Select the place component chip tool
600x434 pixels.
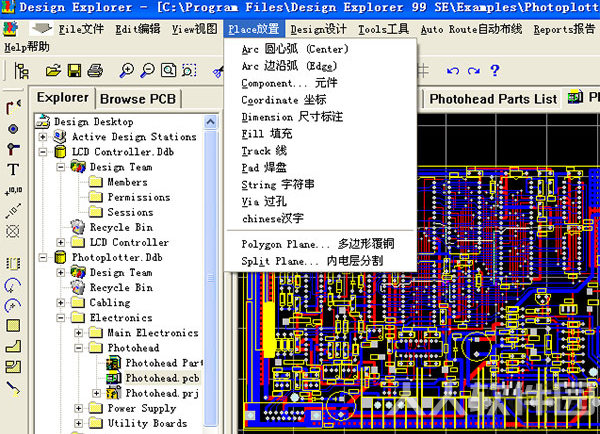tap(13, 264)
